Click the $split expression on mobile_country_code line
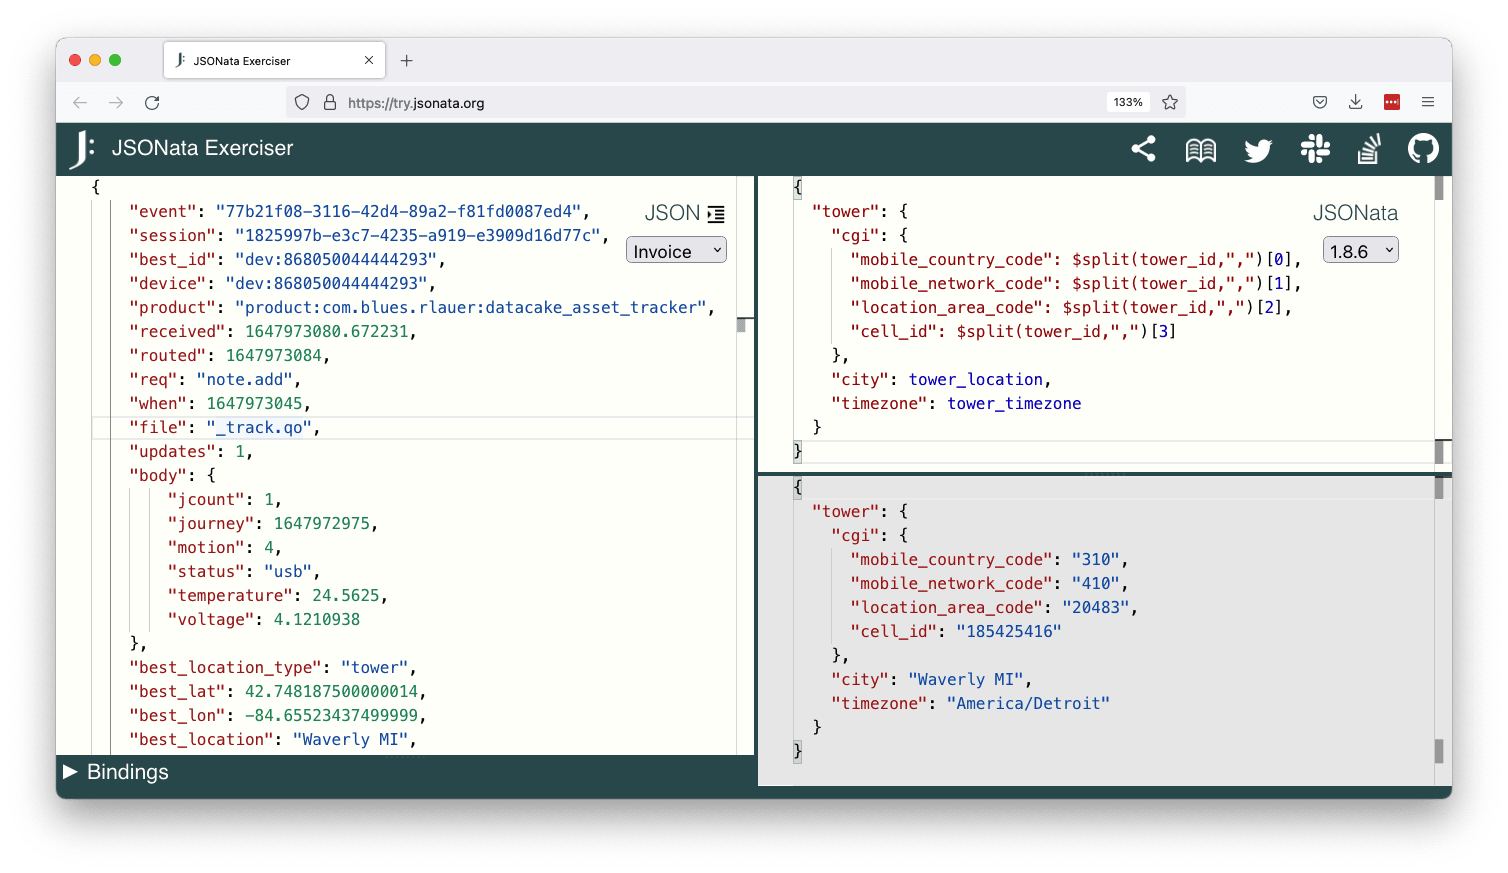This screenshot has height=873, width=1508. (x=1181, y=260)
